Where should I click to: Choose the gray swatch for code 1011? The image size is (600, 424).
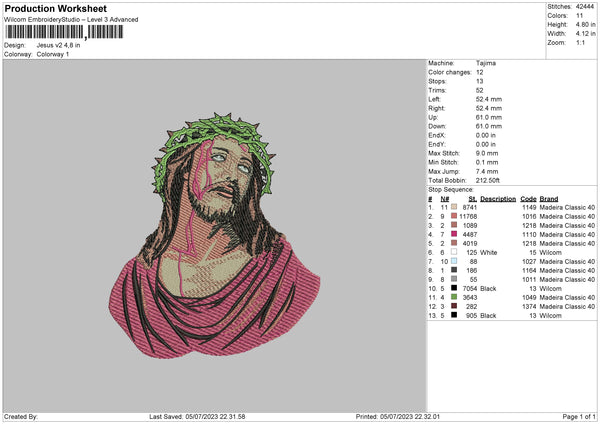pos(454,279)
